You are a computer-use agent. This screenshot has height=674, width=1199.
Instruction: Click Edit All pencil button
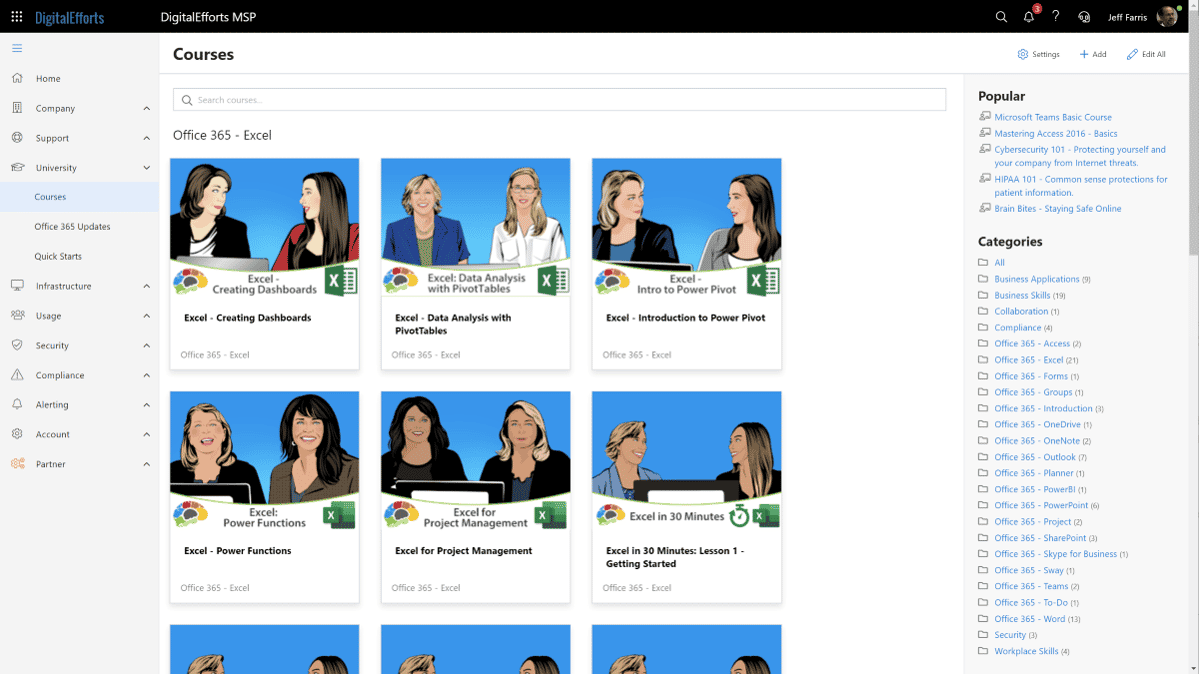1146,54
